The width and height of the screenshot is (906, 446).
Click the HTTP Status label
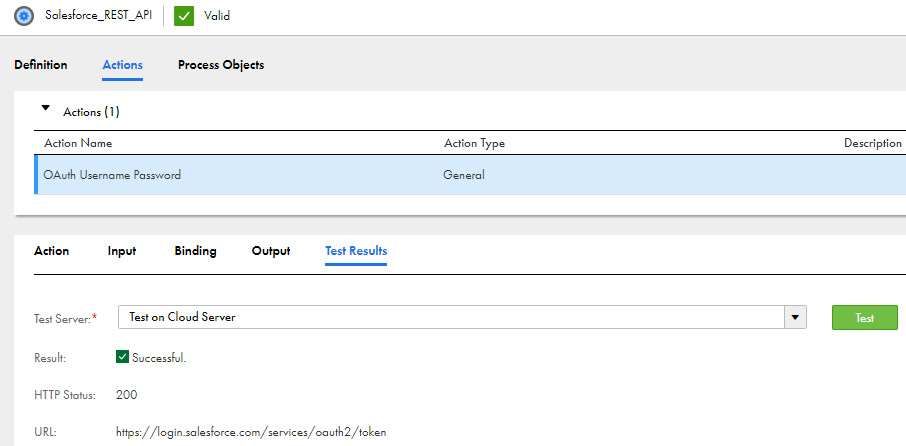click(x=65, y=395)
